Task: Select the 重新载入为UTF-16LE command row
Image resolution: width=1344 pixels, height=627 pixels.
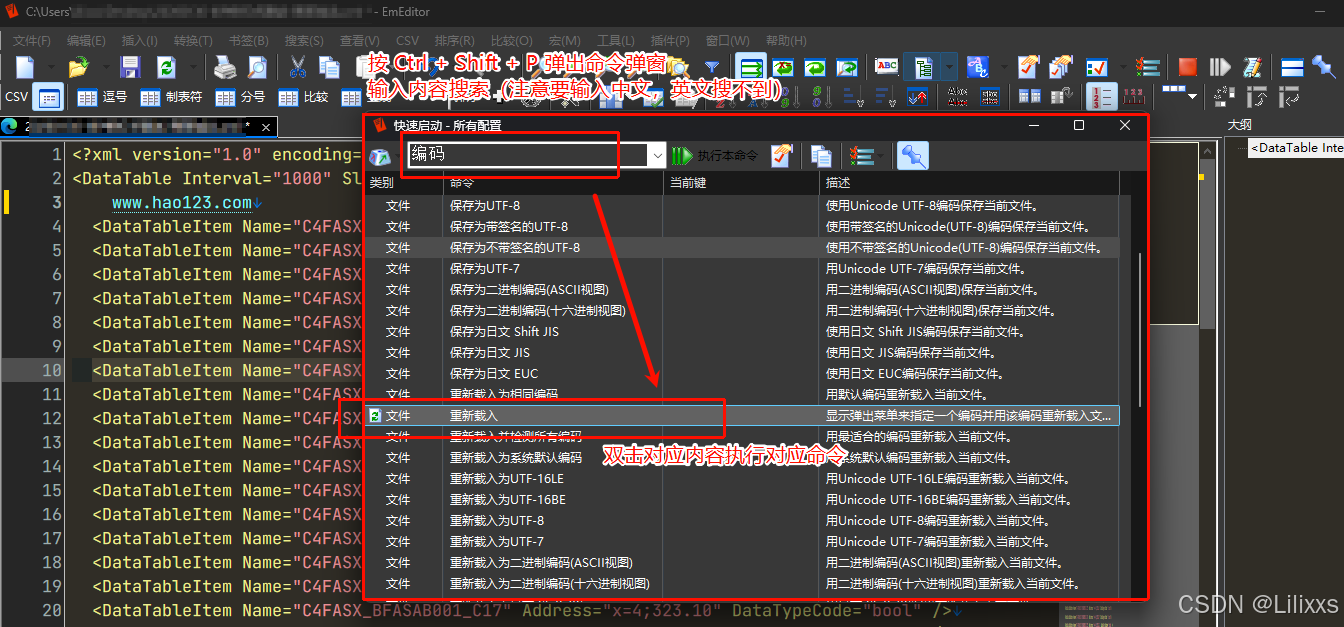Action: pyautogui.click(x=742, y=478)
